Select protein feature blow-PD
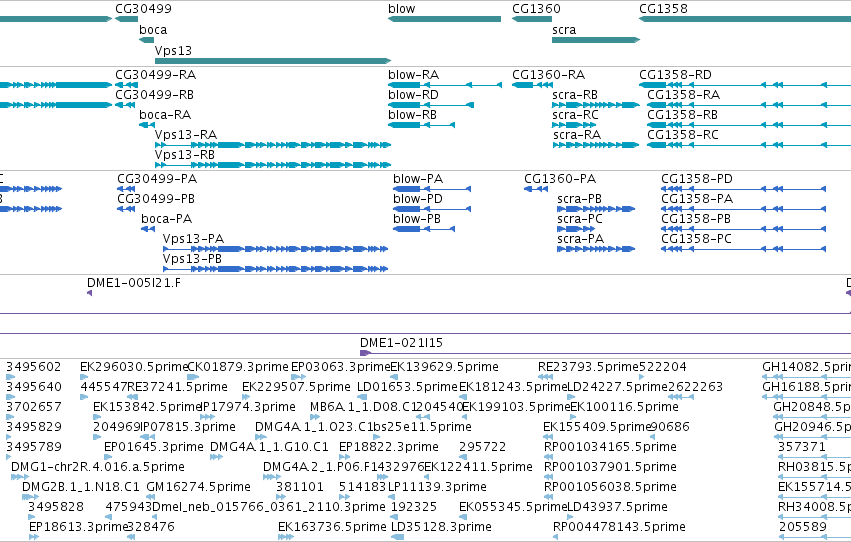851x542 pixels. point(432,209)
